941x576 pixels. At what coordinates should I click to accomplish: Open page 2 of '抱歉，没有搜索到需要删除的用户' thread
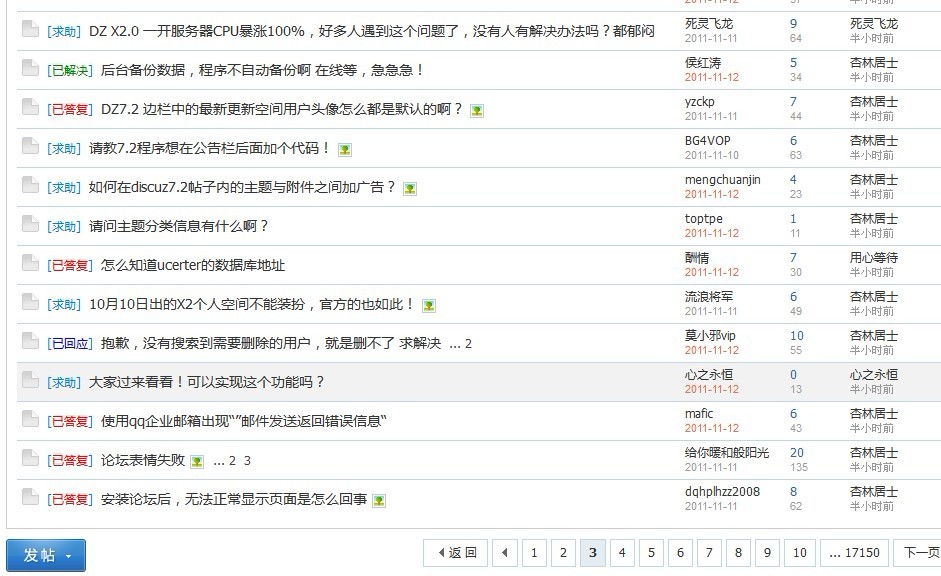click(468, 344)
